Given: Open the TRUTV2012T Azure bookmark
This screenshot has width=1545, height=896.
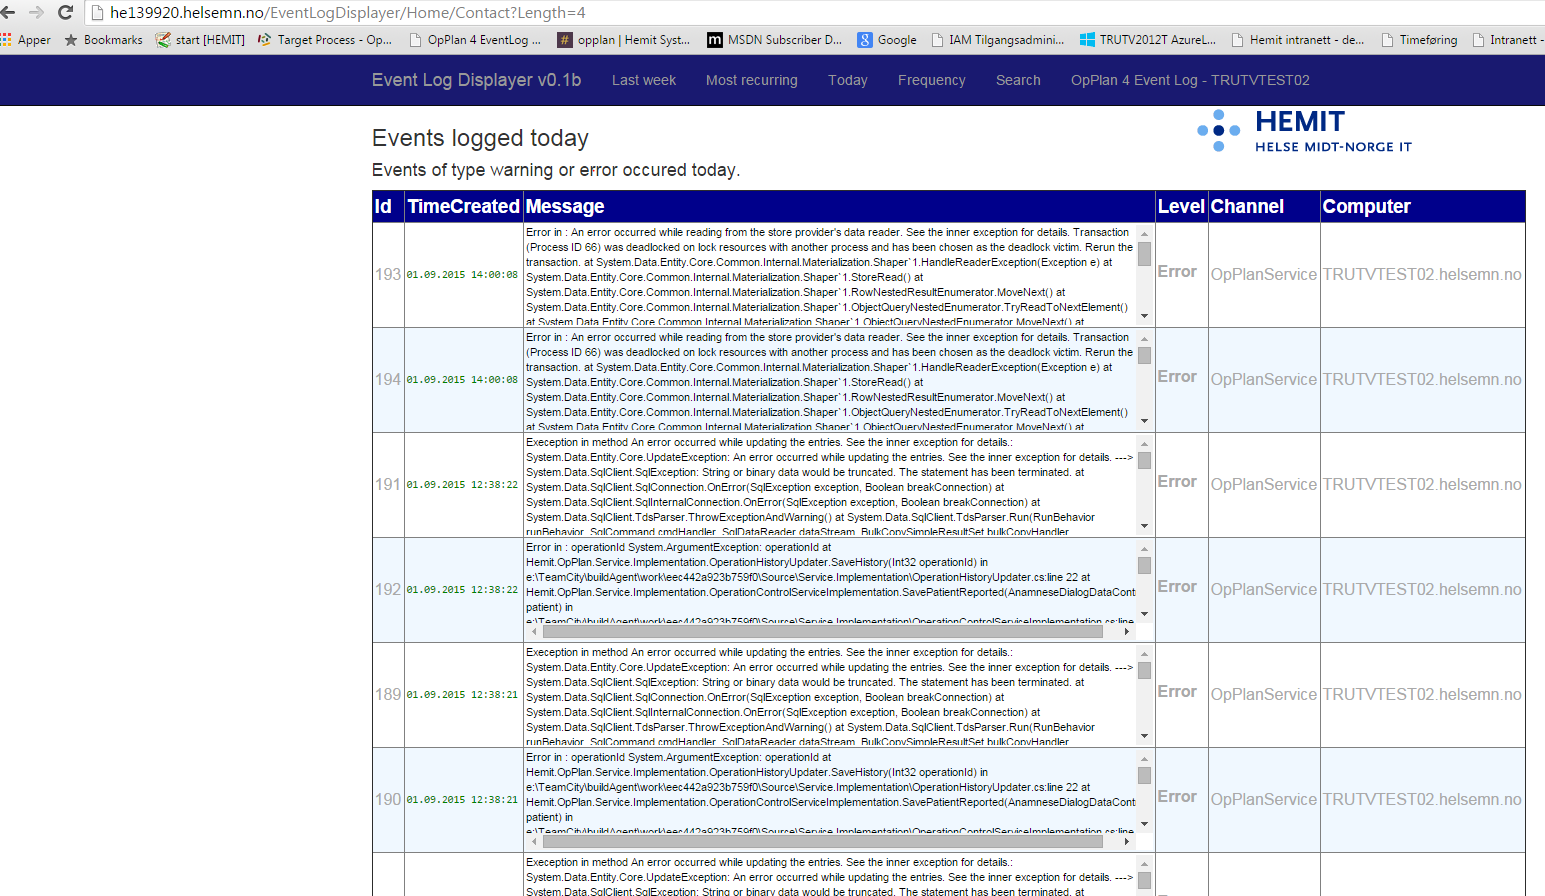Looking at the screenshot, I should click(1149, 40).
